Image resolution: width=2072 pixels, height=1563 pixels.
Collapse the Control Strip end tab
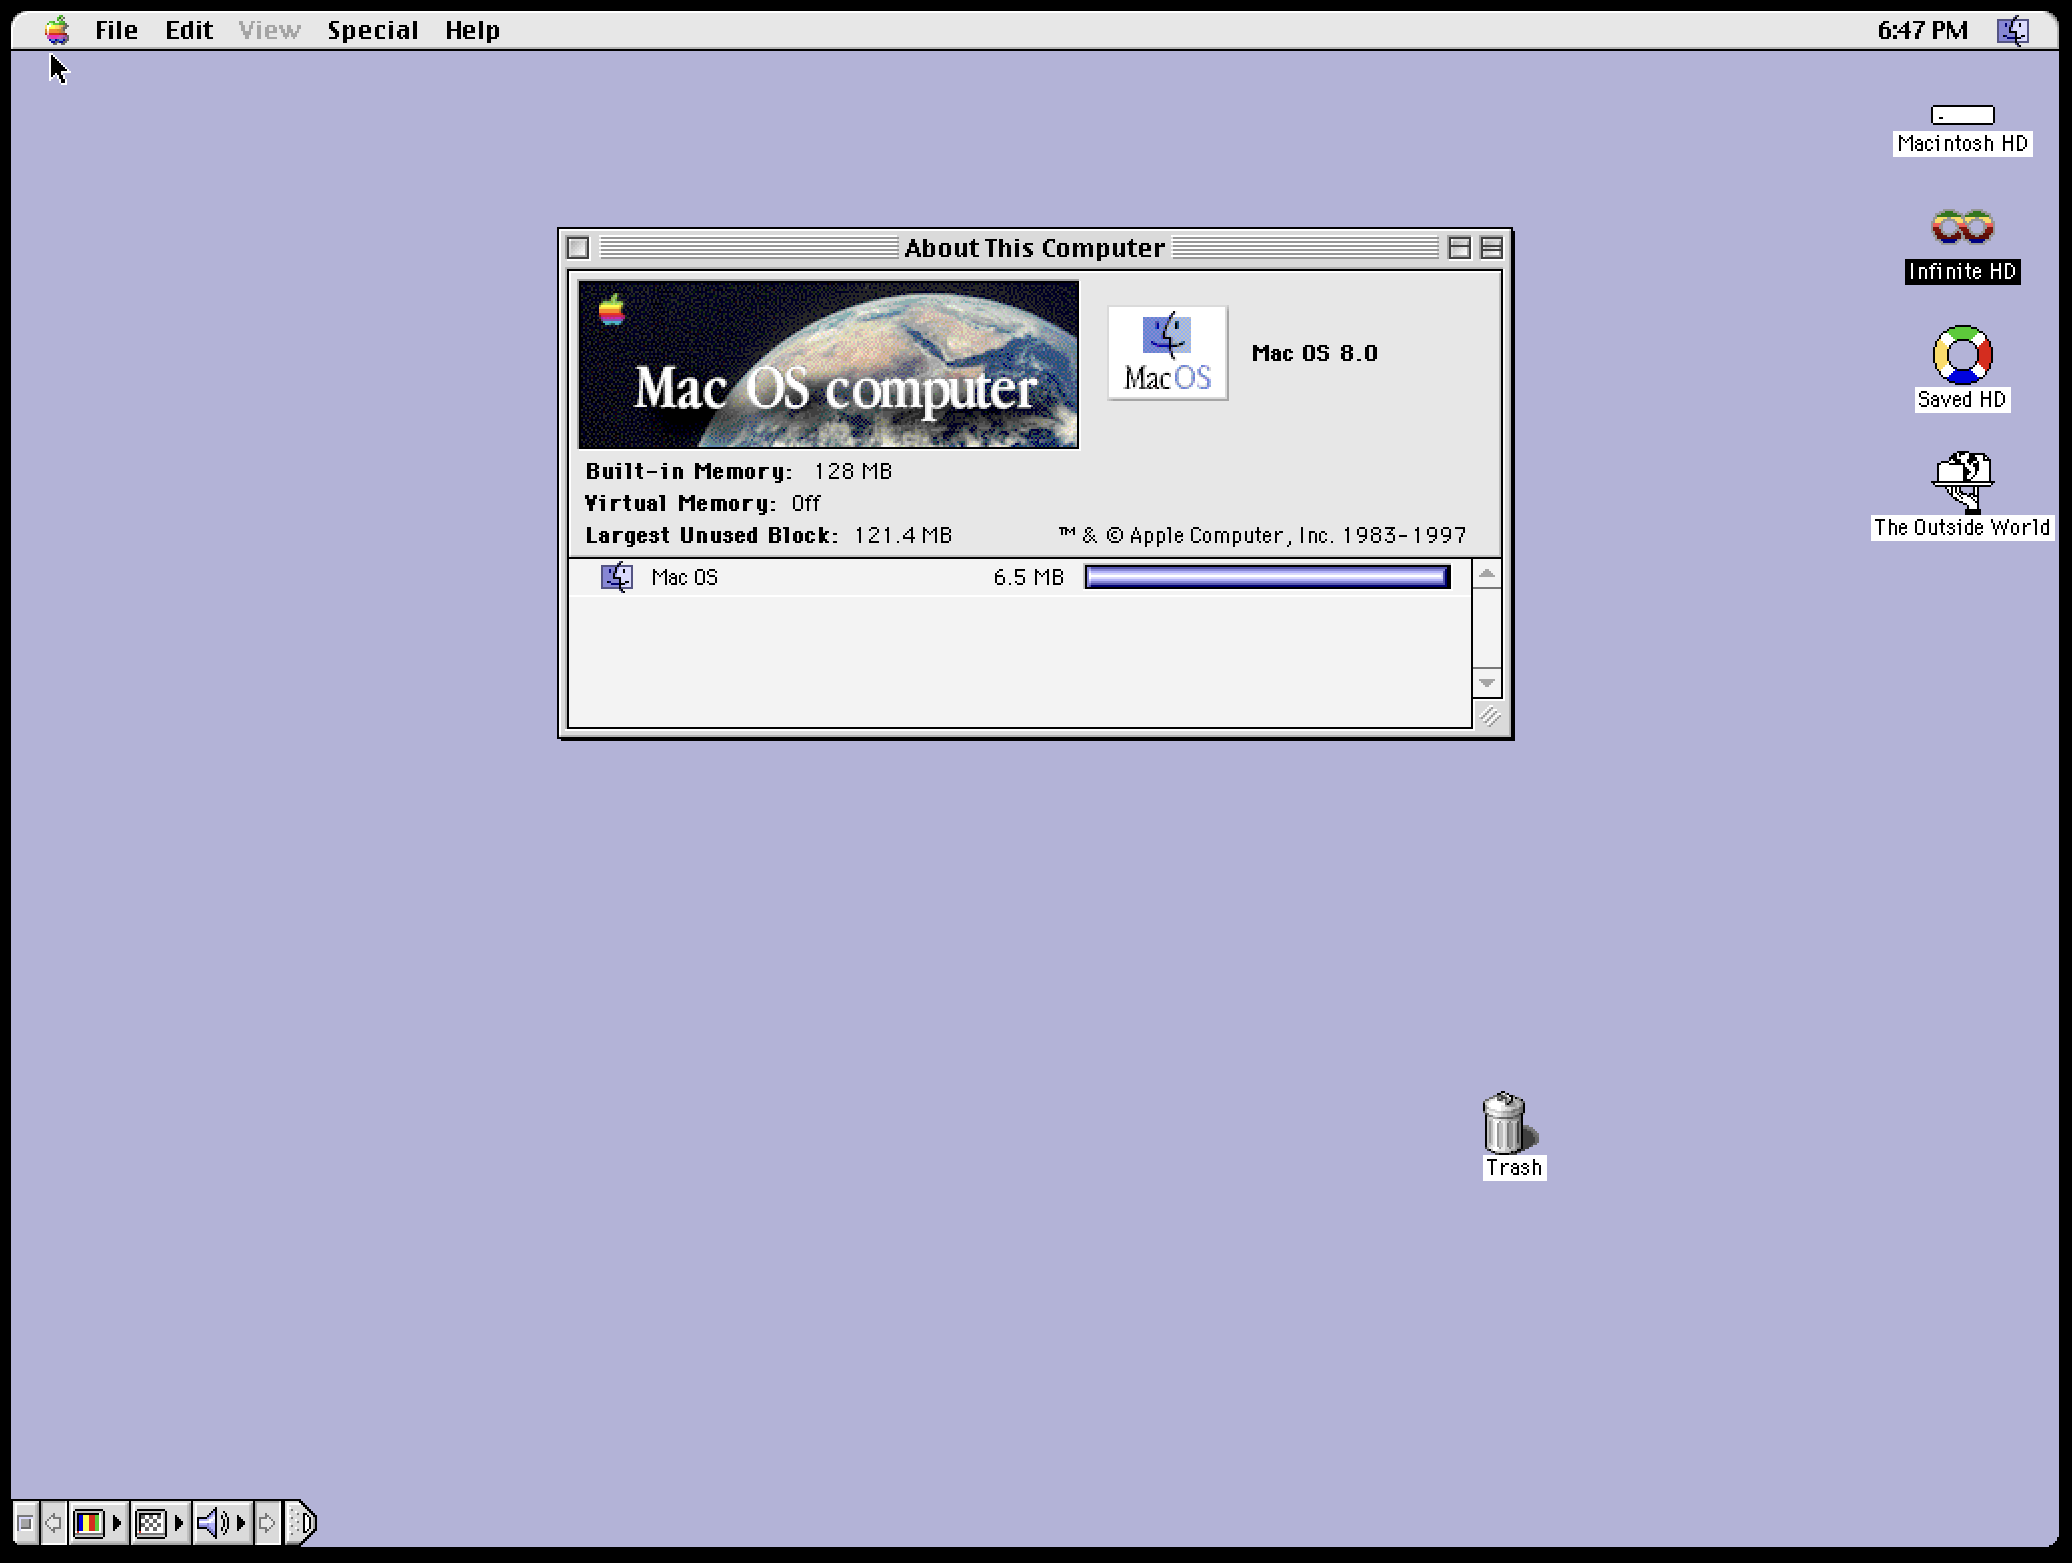(301, 1523)
